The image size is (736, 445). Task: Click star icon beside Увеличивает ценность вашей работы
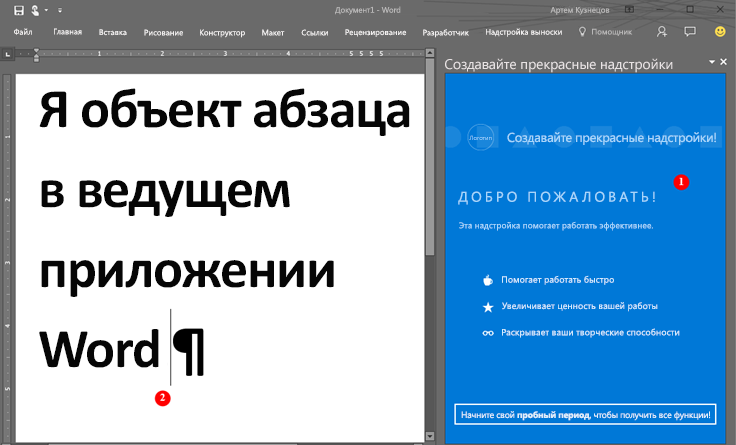point(488,307)
